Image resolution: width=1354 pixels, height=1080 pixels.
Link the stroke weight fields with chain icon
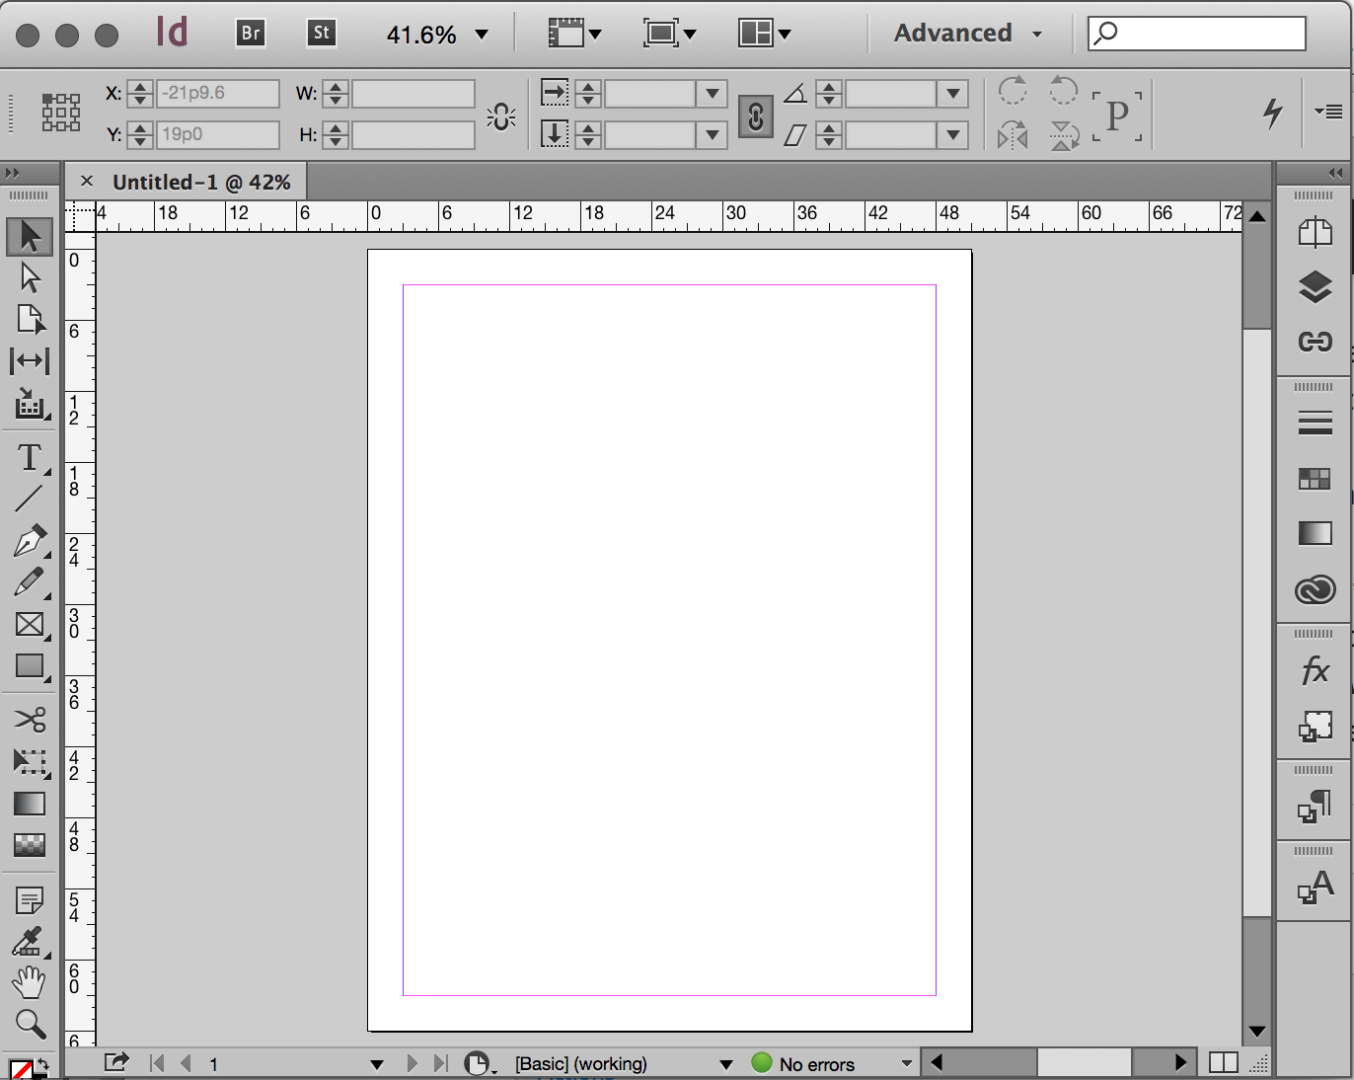coord(756,117)
